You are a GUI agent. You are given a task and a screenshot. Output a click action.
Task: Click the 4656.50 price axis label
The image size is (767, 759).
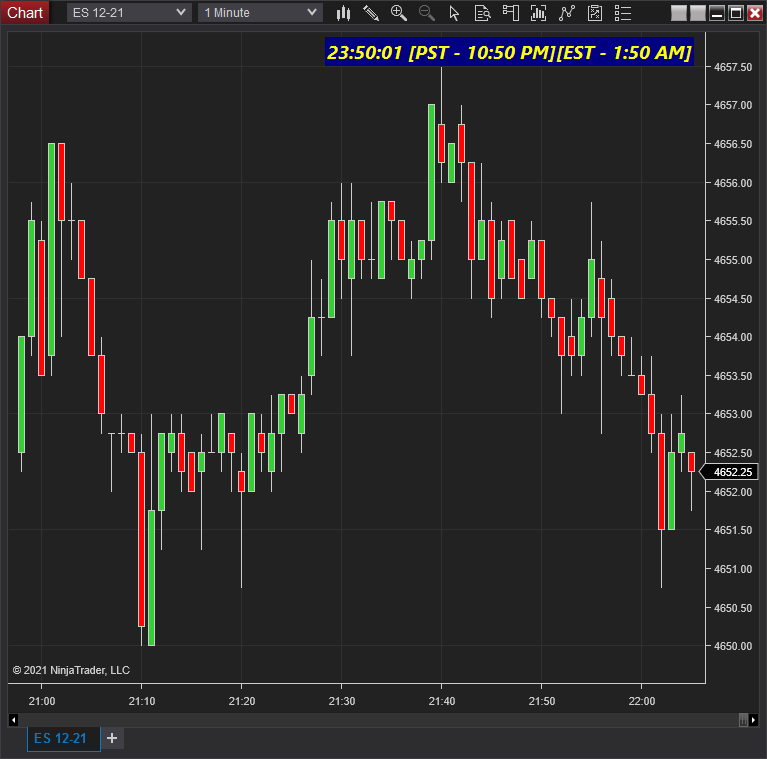[x=733, y=144]
